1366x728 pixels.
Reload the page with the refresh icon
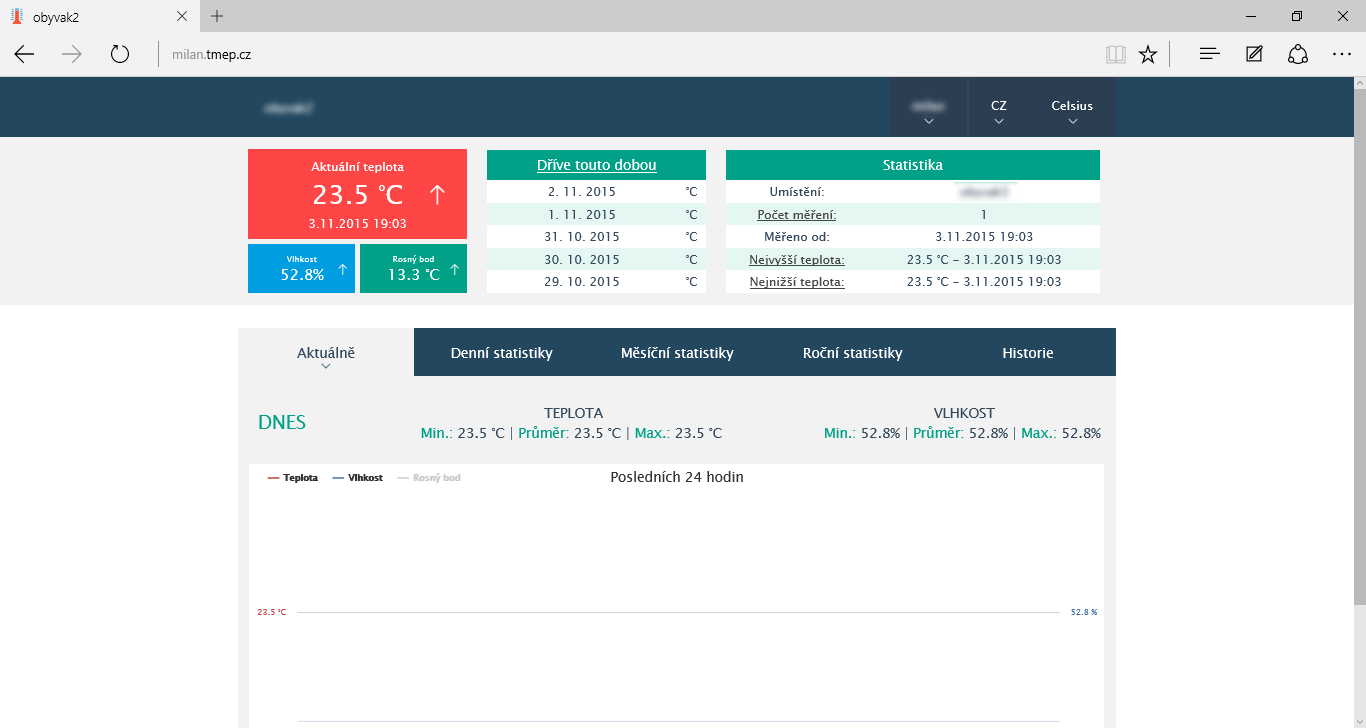[120, 54]
